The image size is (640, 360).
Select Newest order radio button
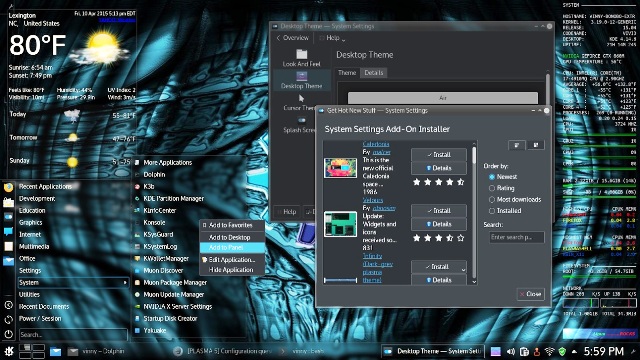(492, 177)
